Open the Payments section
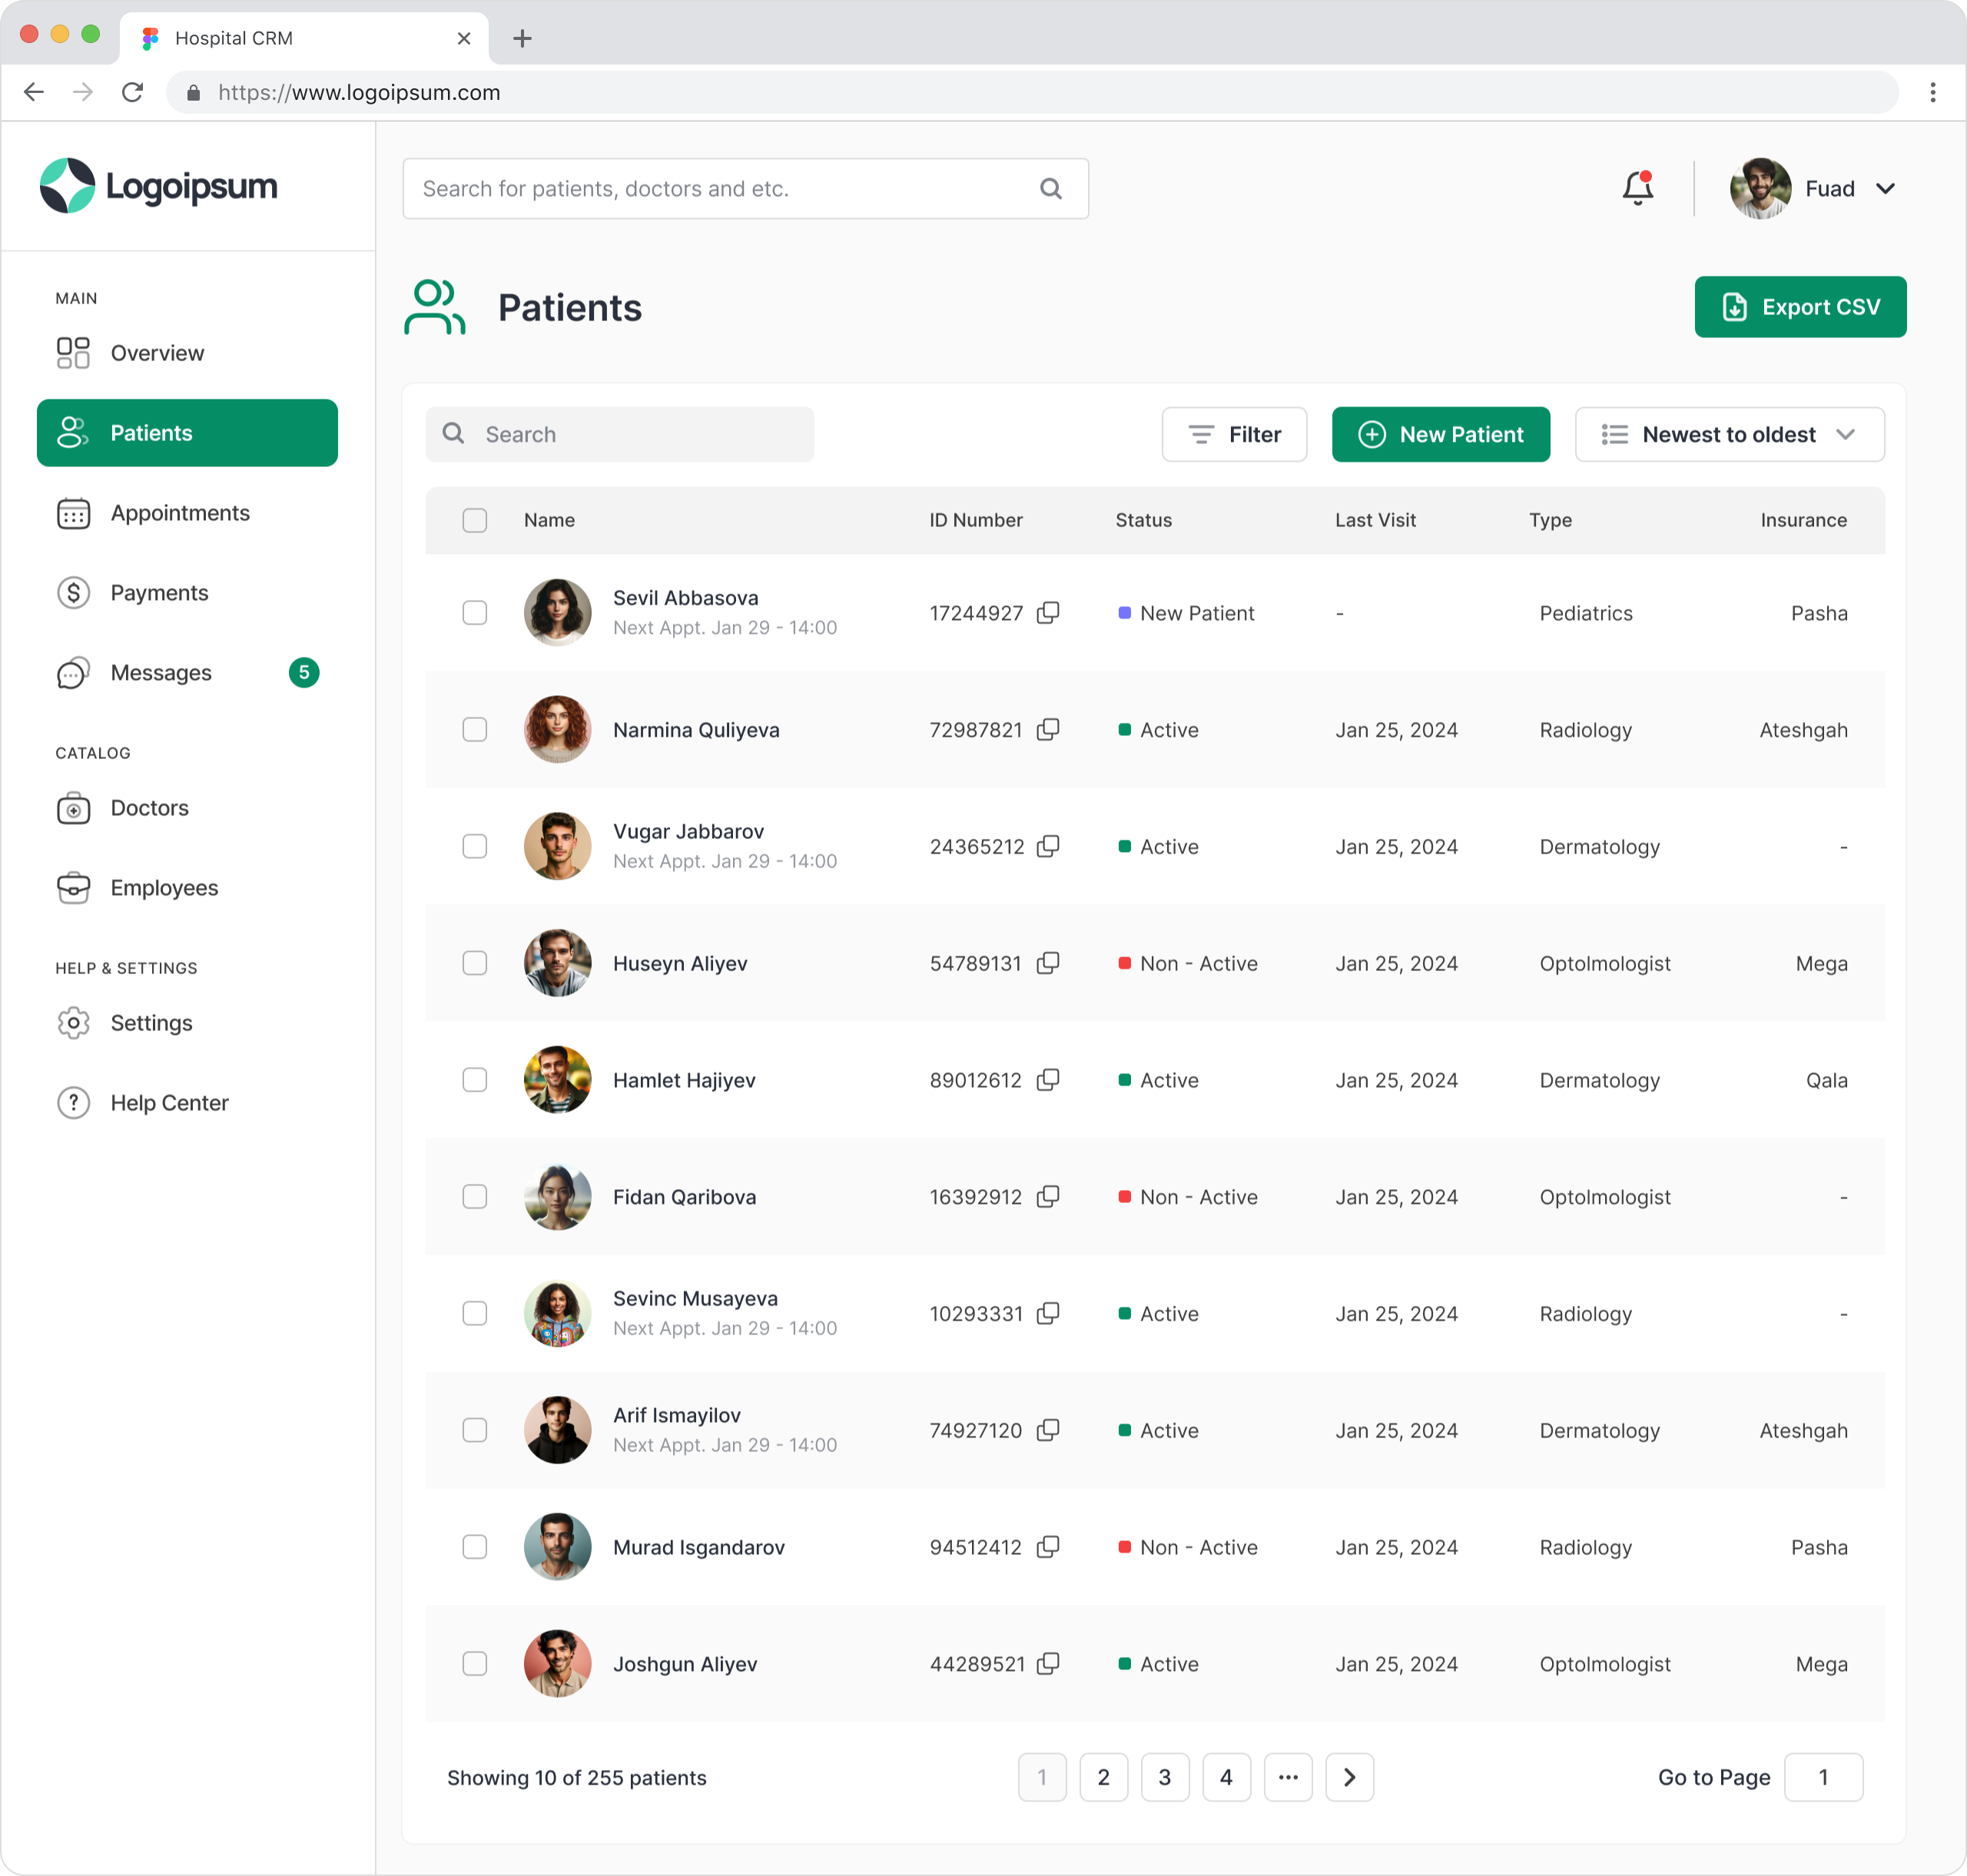 159,592
